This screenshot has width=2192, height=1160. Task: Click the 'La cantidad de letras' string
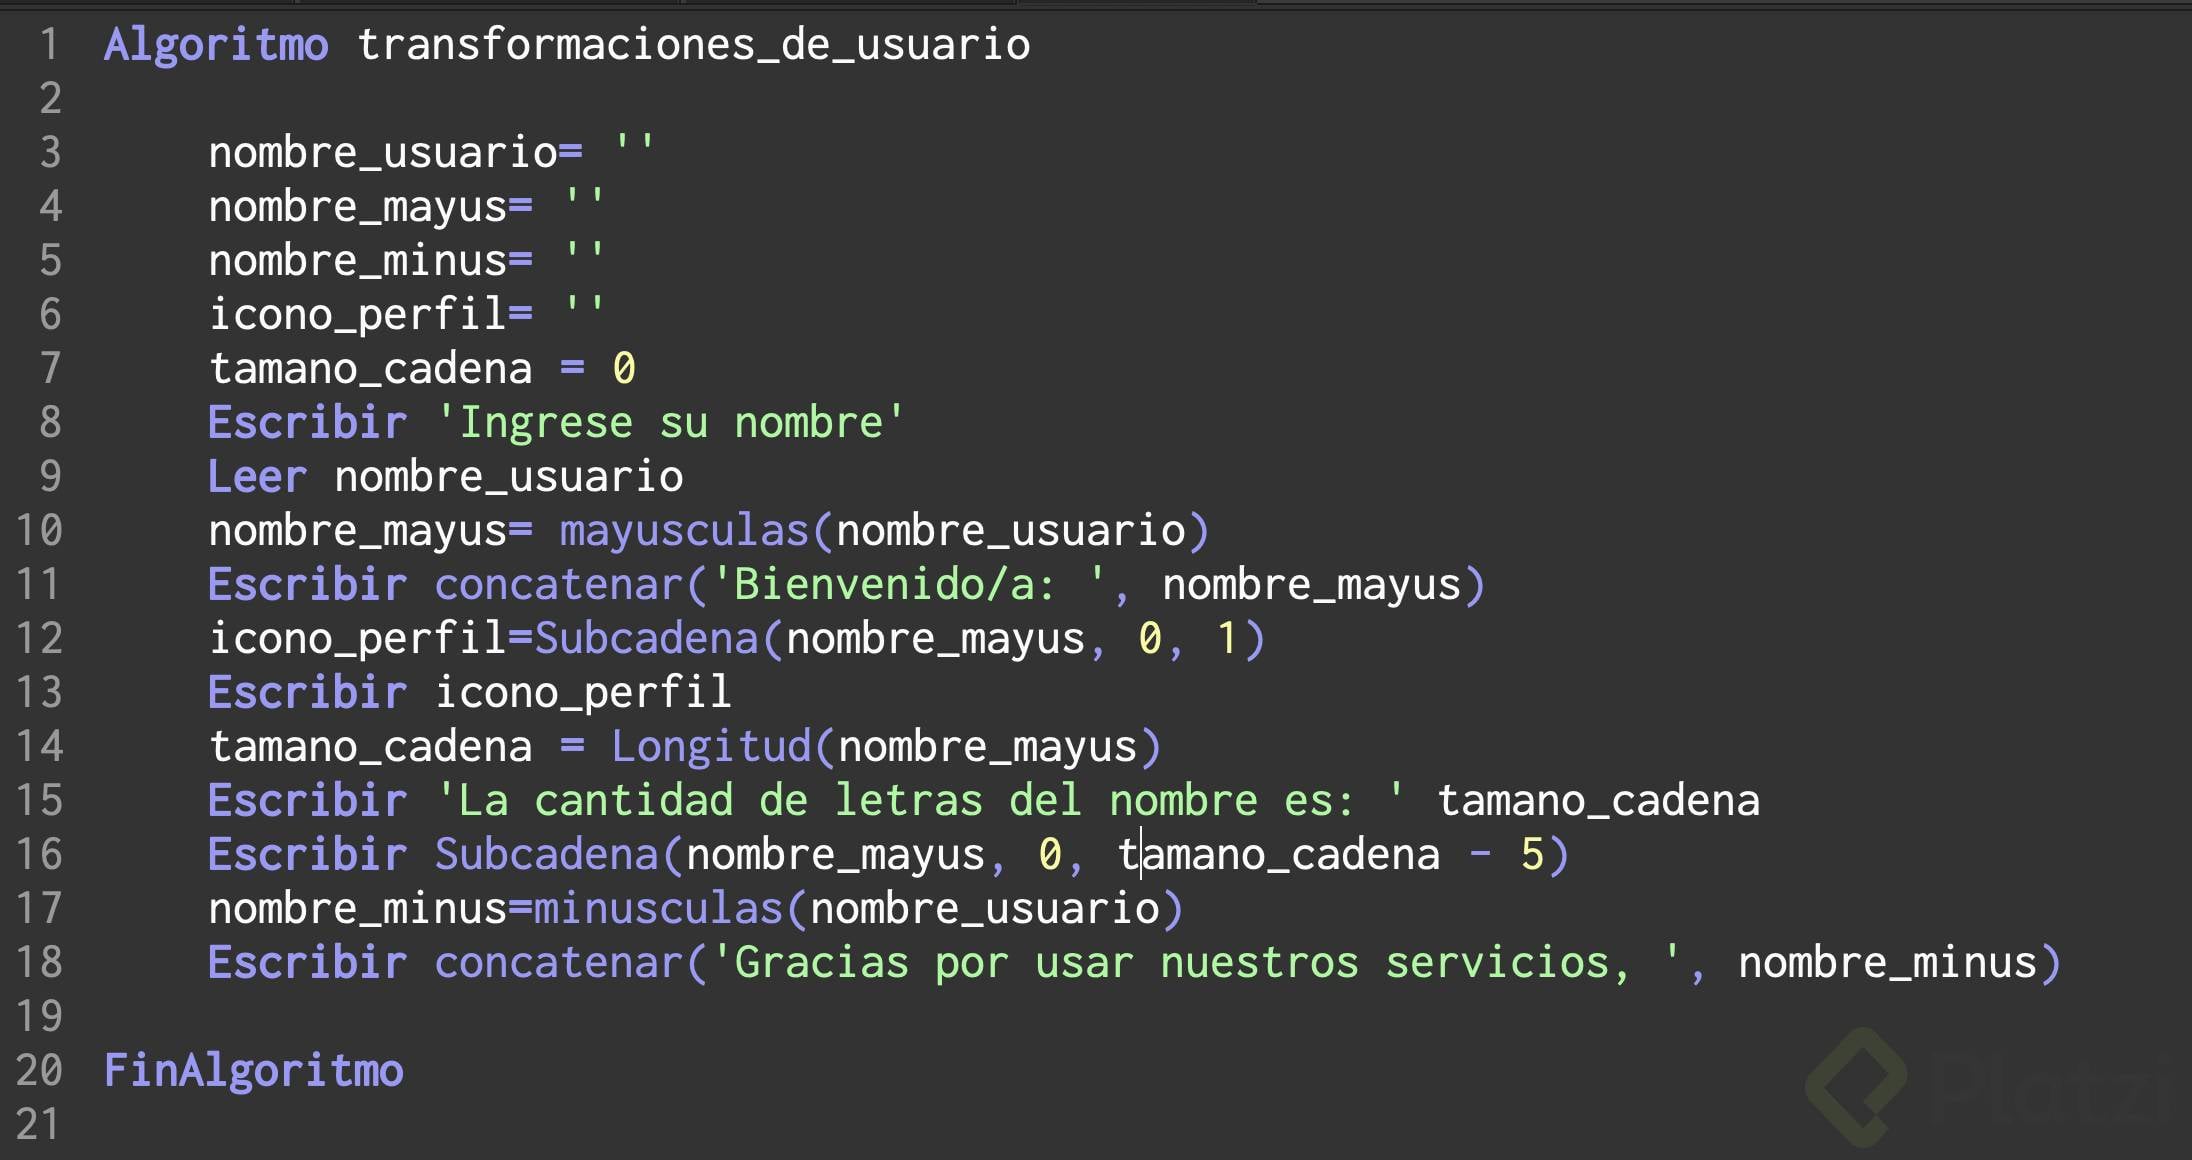920,801
